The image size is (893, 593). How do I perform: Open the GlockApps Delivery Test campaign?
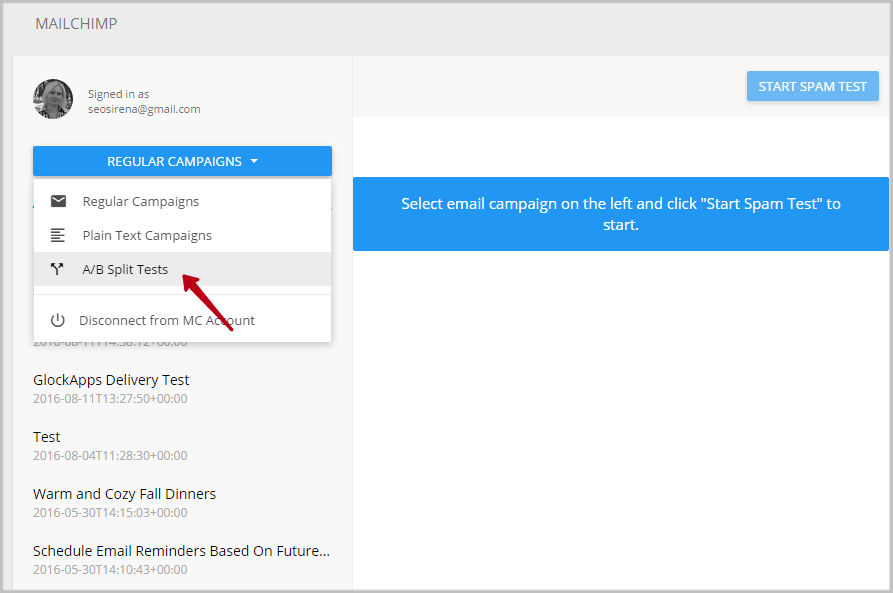pos(111,380)
